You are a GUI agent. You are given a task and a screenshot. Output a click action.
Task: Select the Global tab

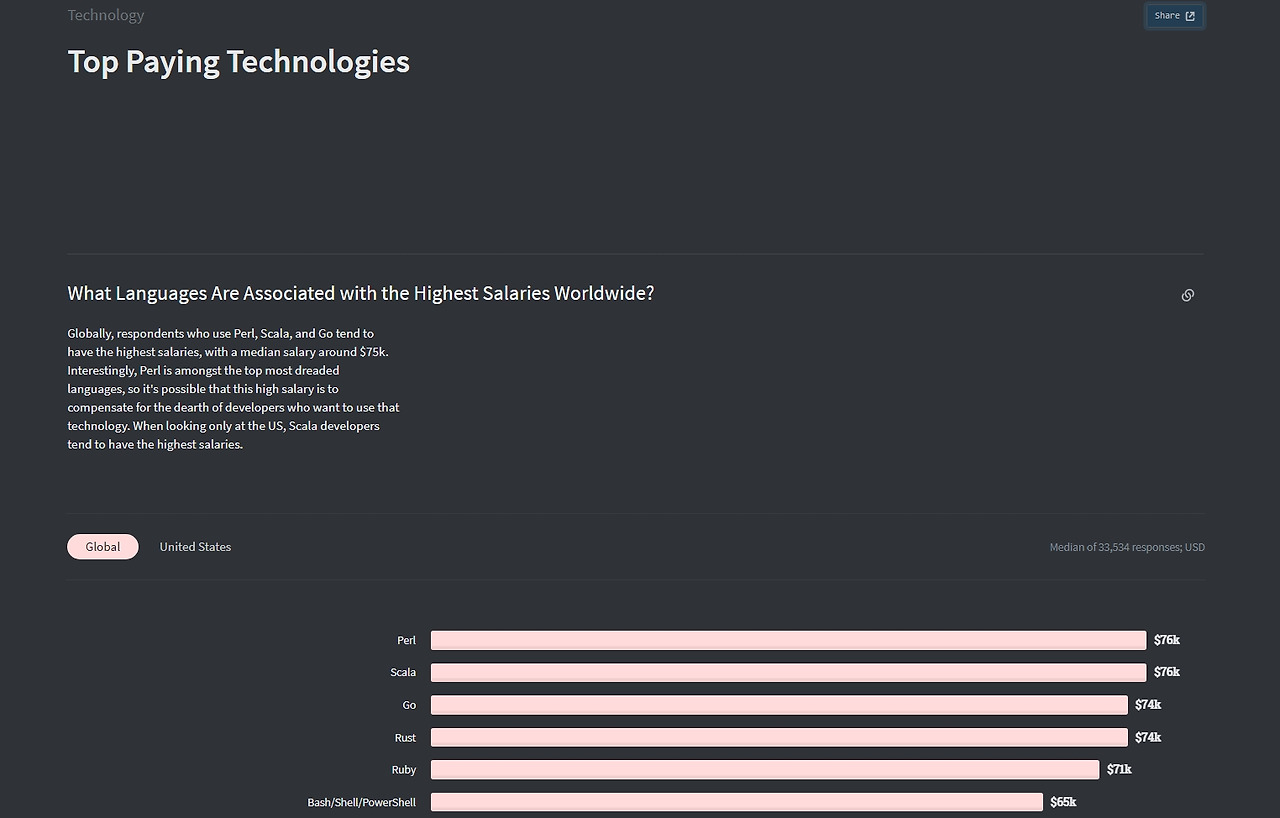pos(103,547)
